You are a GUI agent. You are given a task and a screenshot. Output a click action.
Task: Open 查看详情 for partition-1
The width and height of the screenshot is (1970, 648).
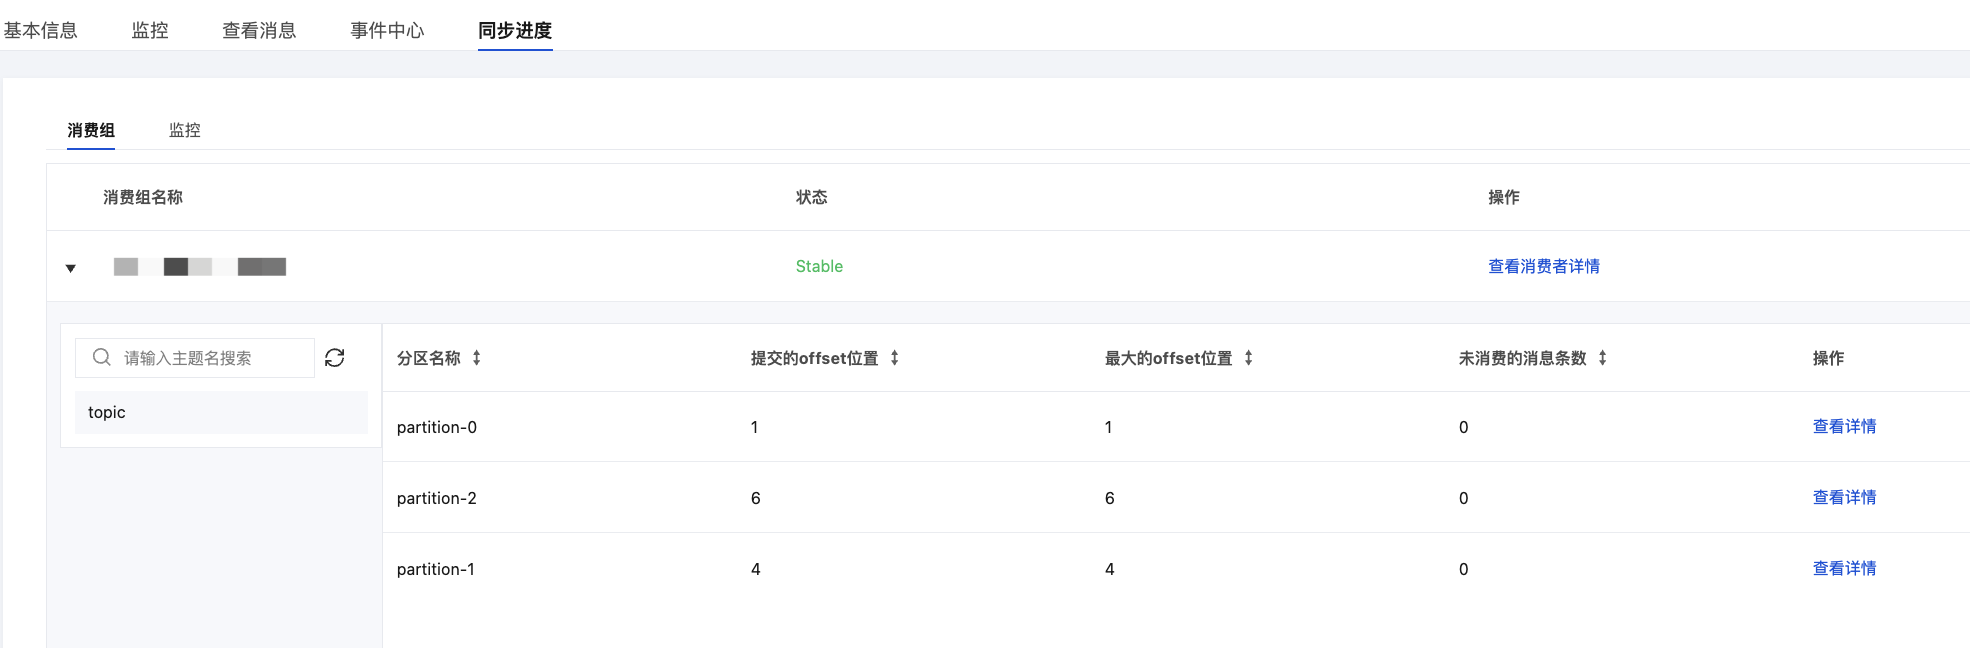(1844, 569)
